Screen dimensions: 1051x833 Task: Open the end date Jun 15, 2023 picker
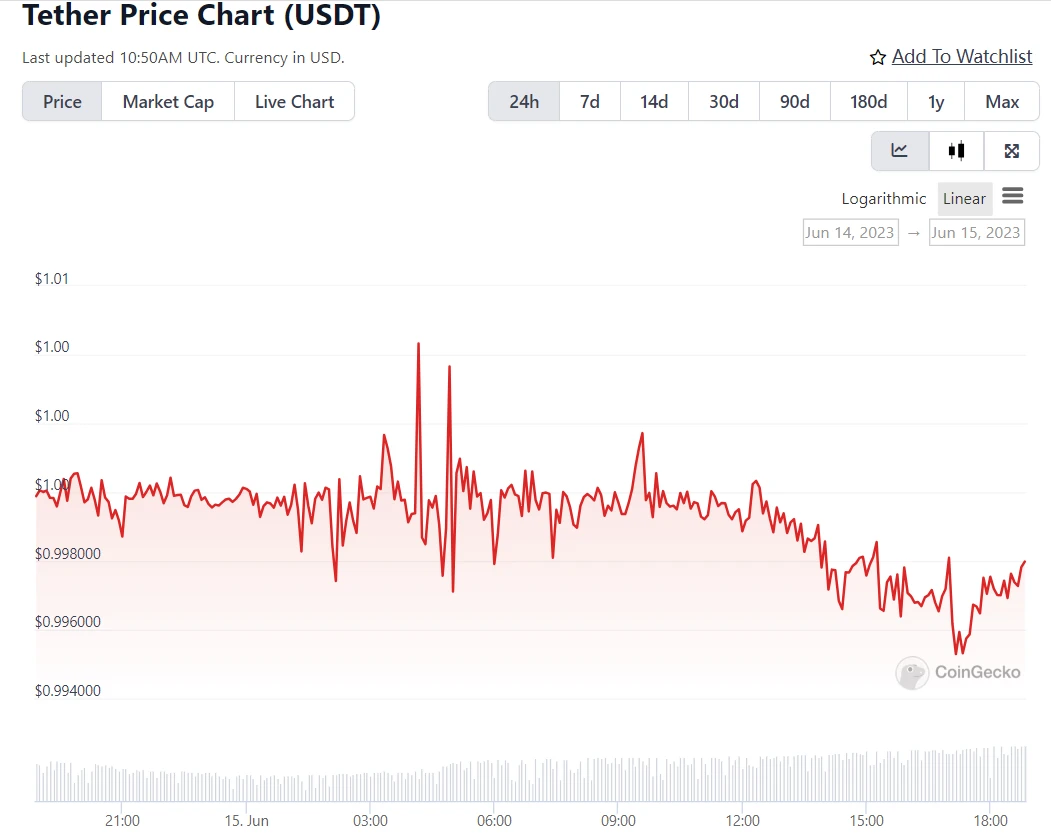coord(975,233)
